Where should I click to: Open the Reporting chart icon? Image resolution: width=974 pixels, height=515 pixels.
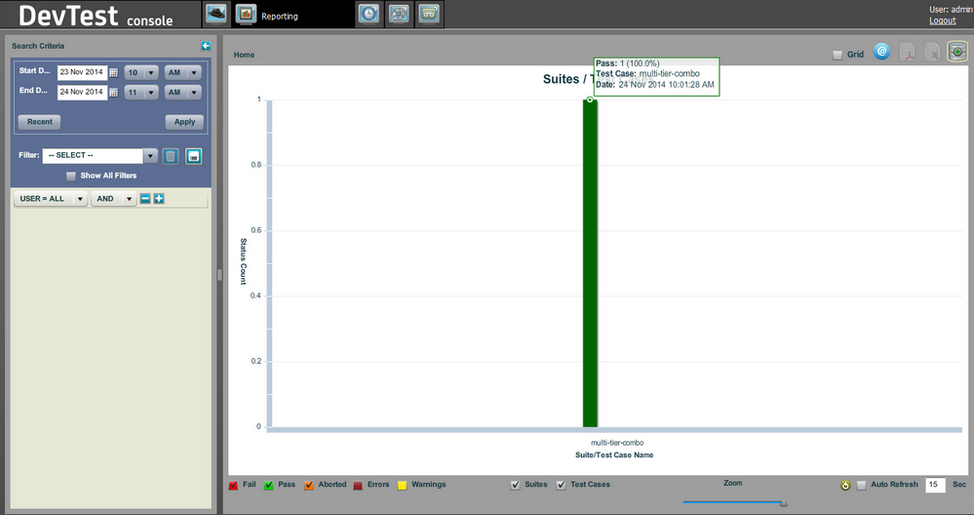pyautogui.click(x=246, y=14)
